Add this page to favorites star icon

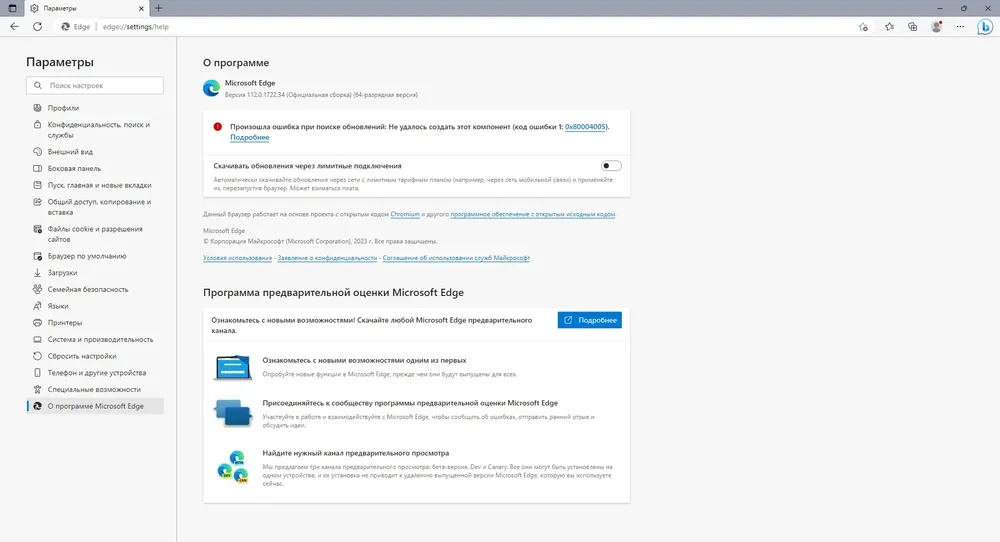(863, 27)
